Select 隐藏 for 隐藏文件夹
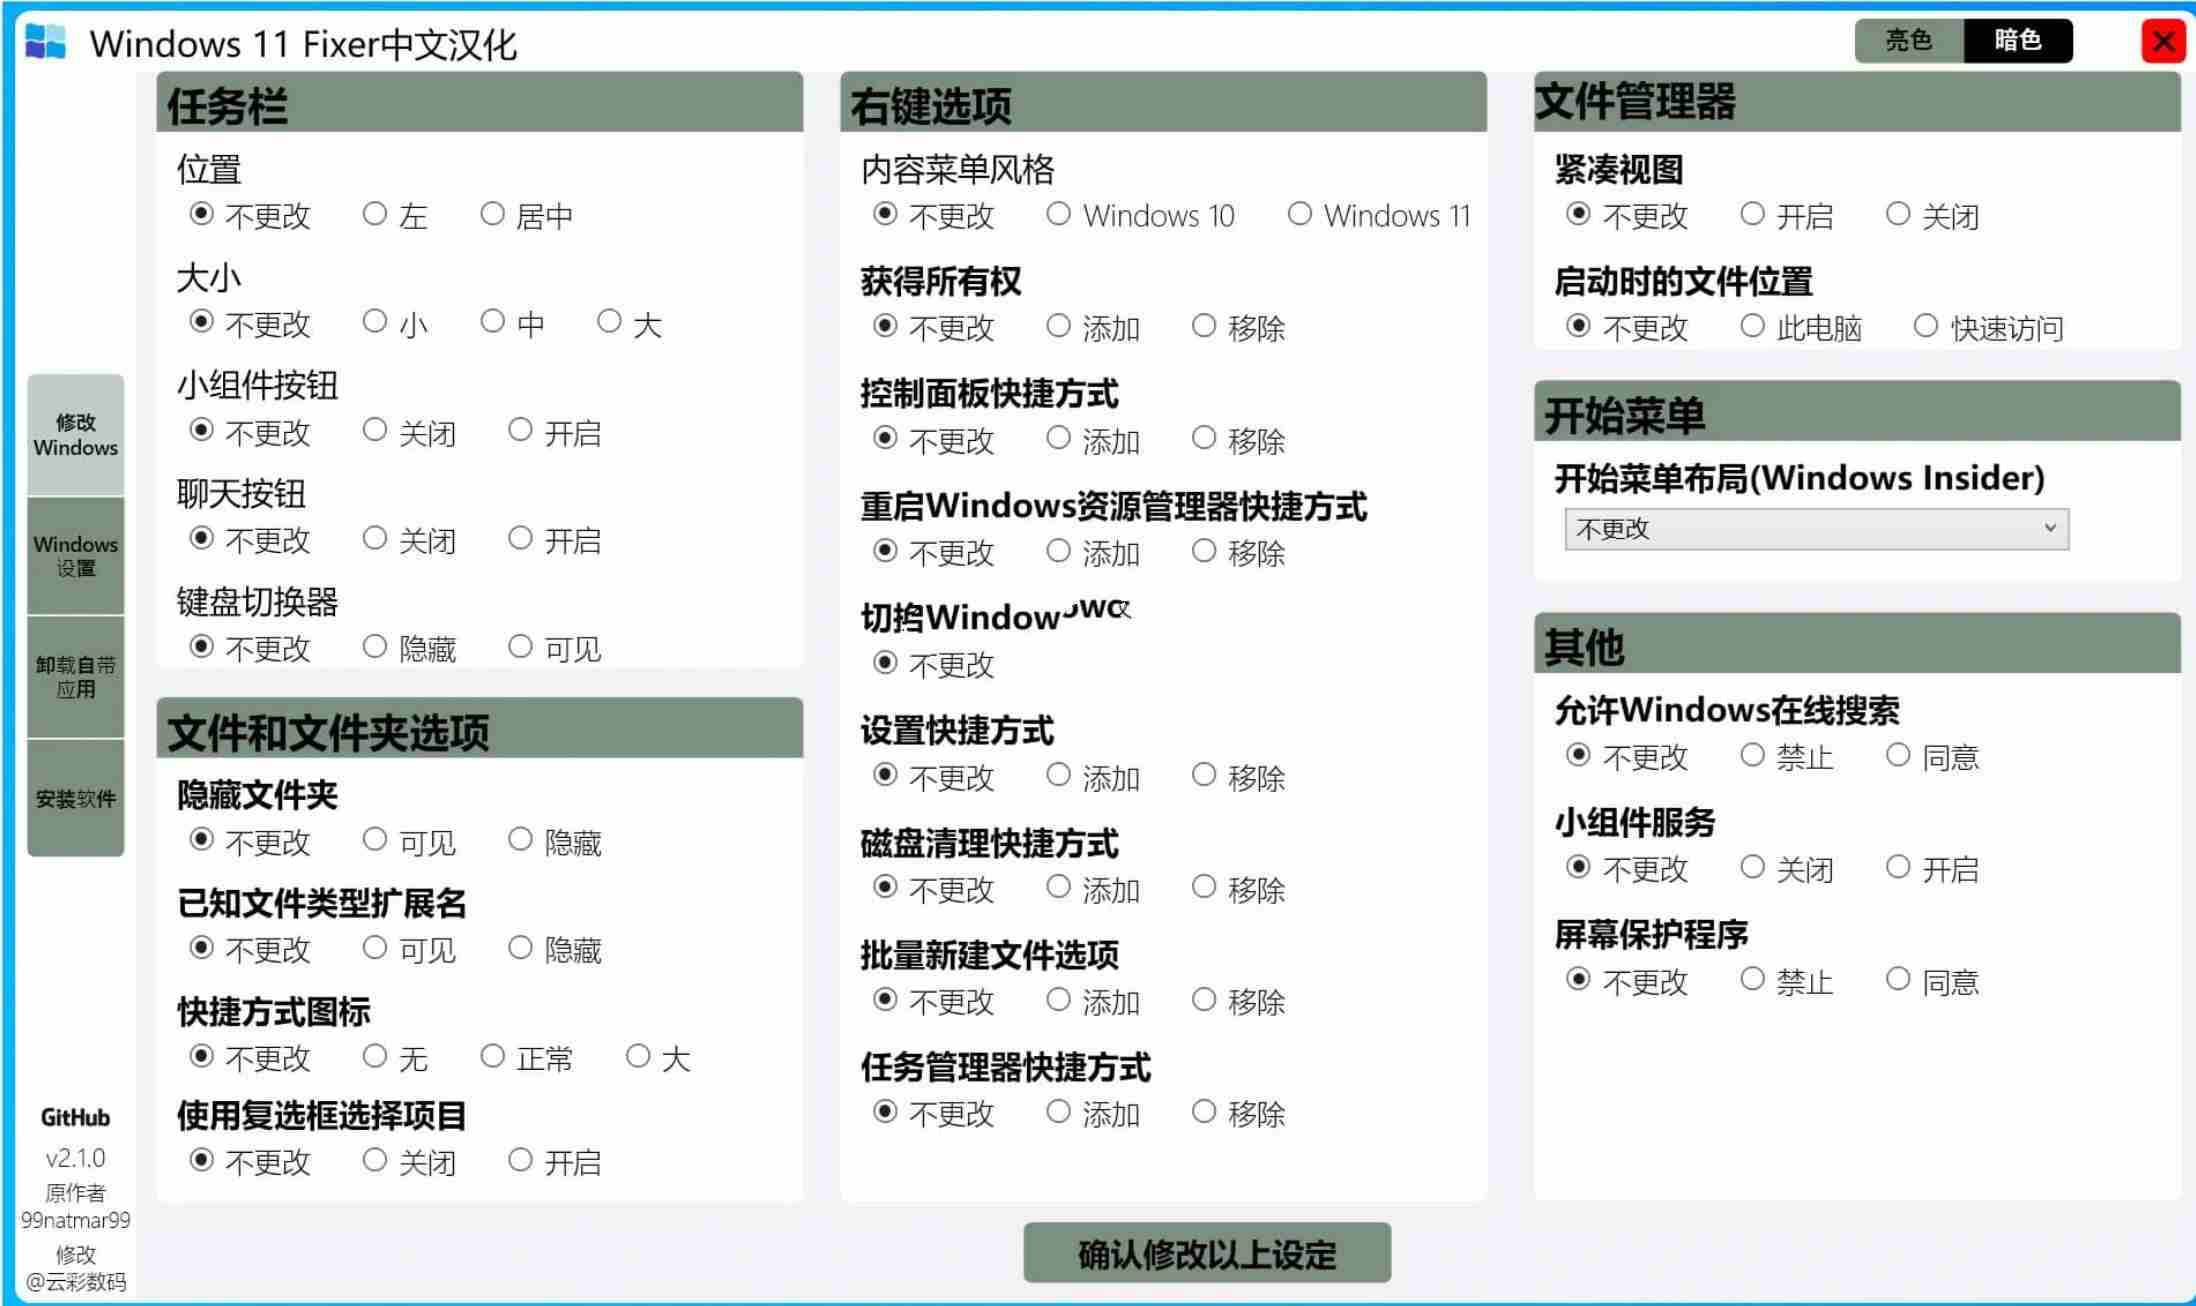This screenshot has height=1306, width=2196. point(555,841)
